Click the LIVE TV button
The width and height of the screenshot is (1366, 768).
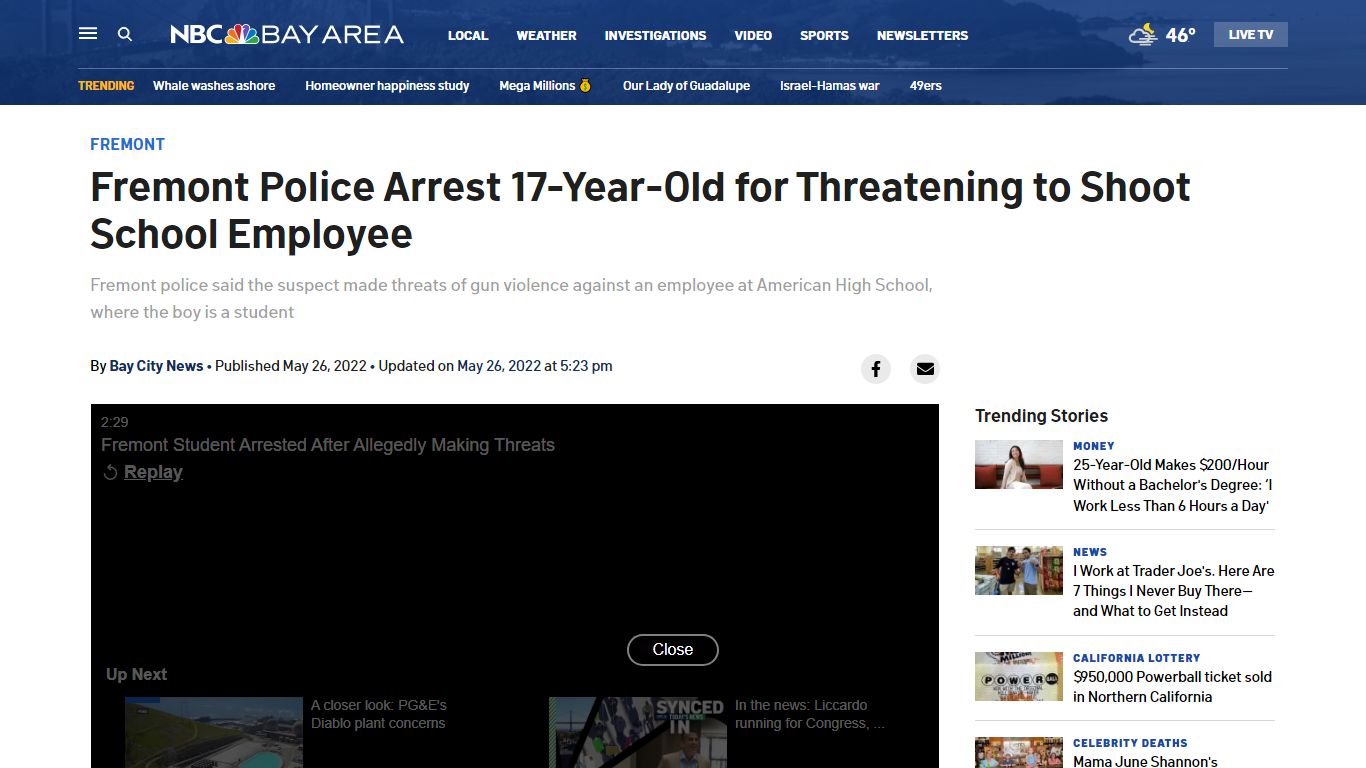1251,34
